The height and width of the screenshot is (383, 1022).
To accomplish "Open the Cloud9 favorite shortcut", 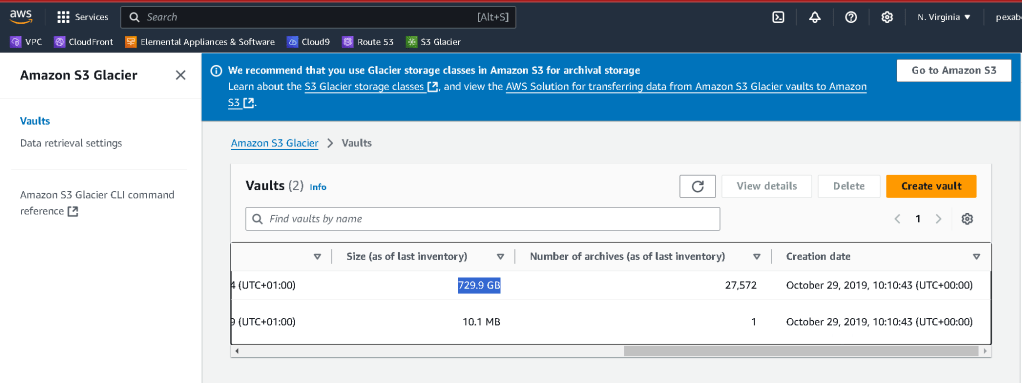I will tap(308, 42).
